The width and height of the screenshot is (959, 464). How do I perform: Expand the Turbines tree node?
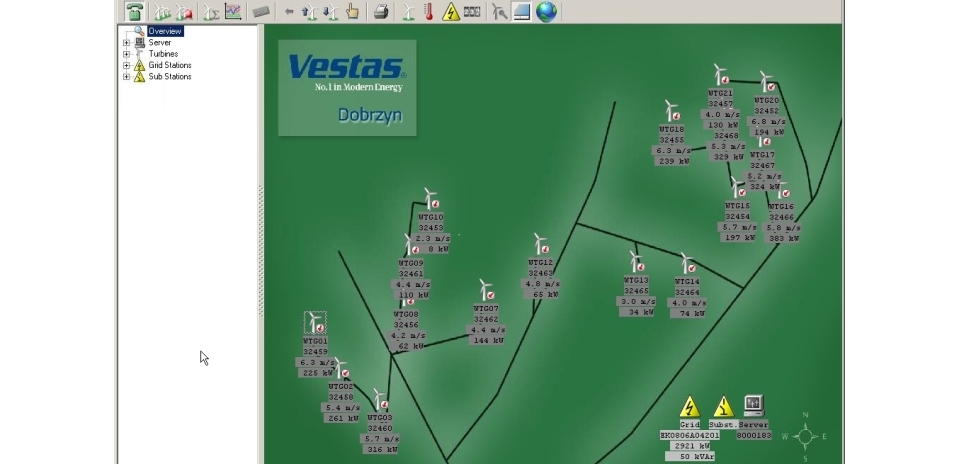(127, 54)
